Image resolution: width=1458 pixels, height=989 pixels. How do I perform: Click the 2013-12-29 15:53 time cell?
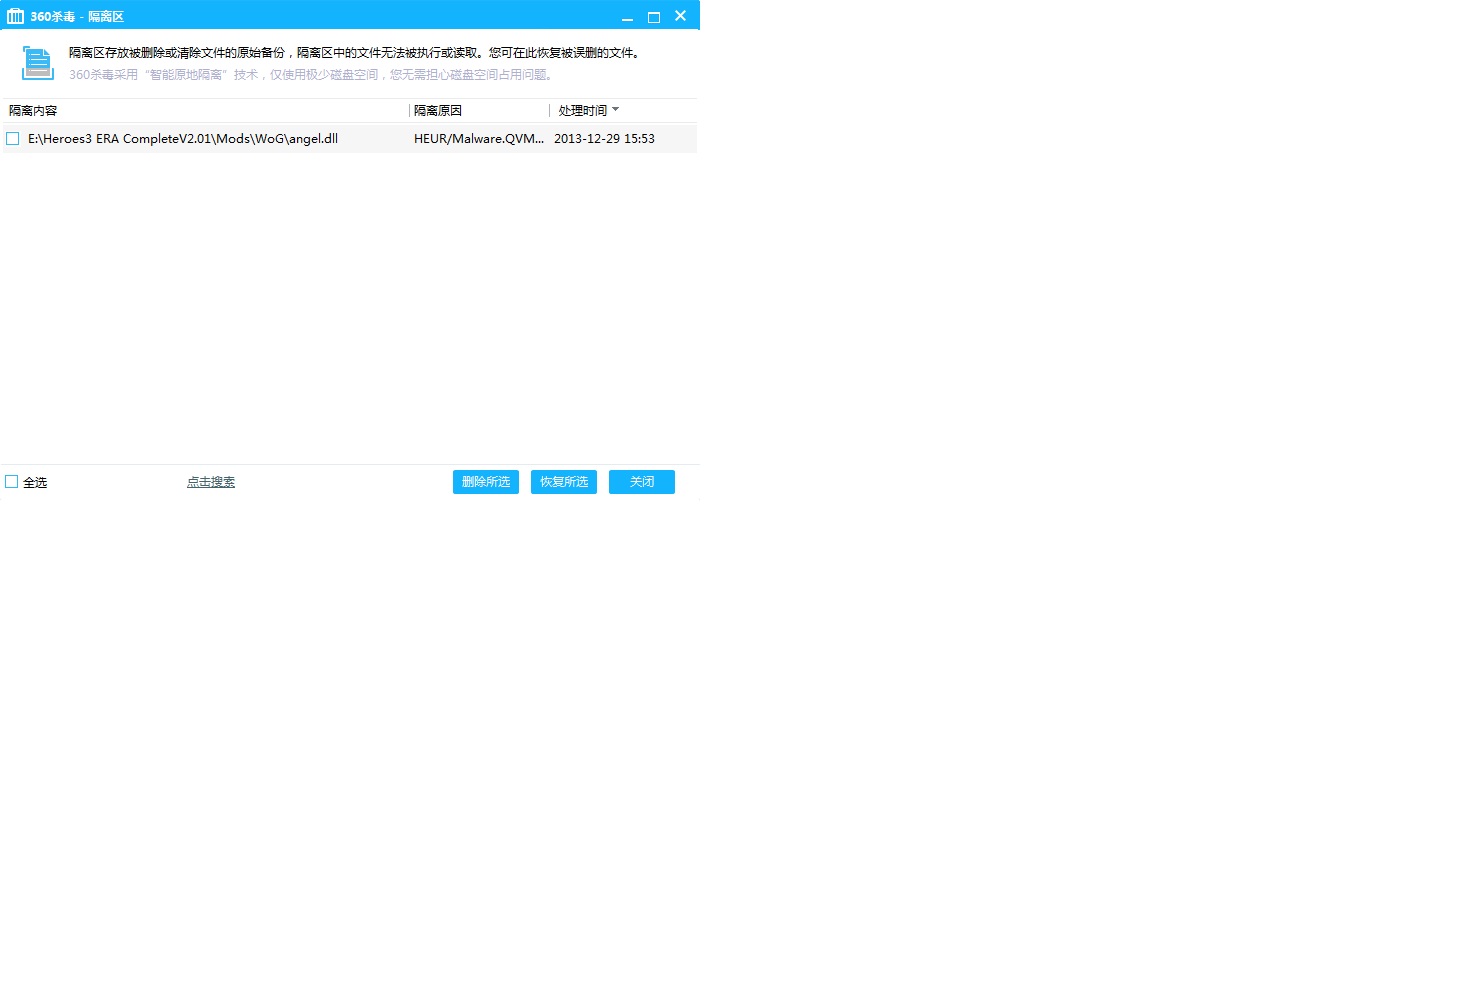(x=604, y=139)
